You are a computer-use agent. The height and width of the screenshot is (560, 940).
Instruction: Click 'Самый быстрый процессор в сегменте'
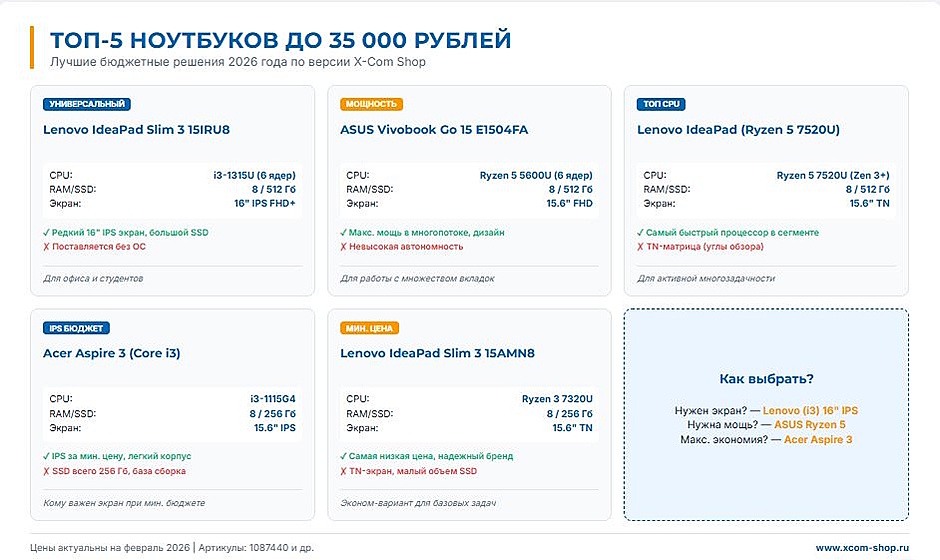coord(728,232)
